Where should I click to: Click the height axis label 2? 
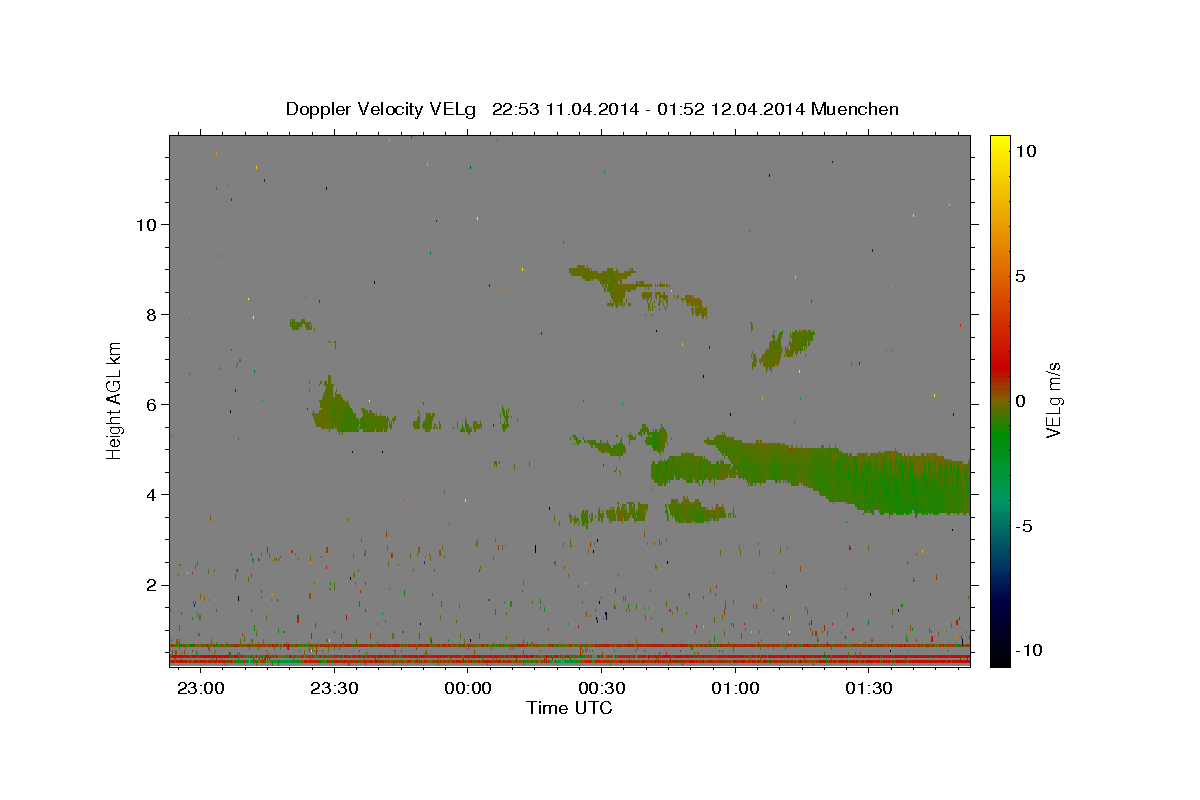click(x=150, y=584)
